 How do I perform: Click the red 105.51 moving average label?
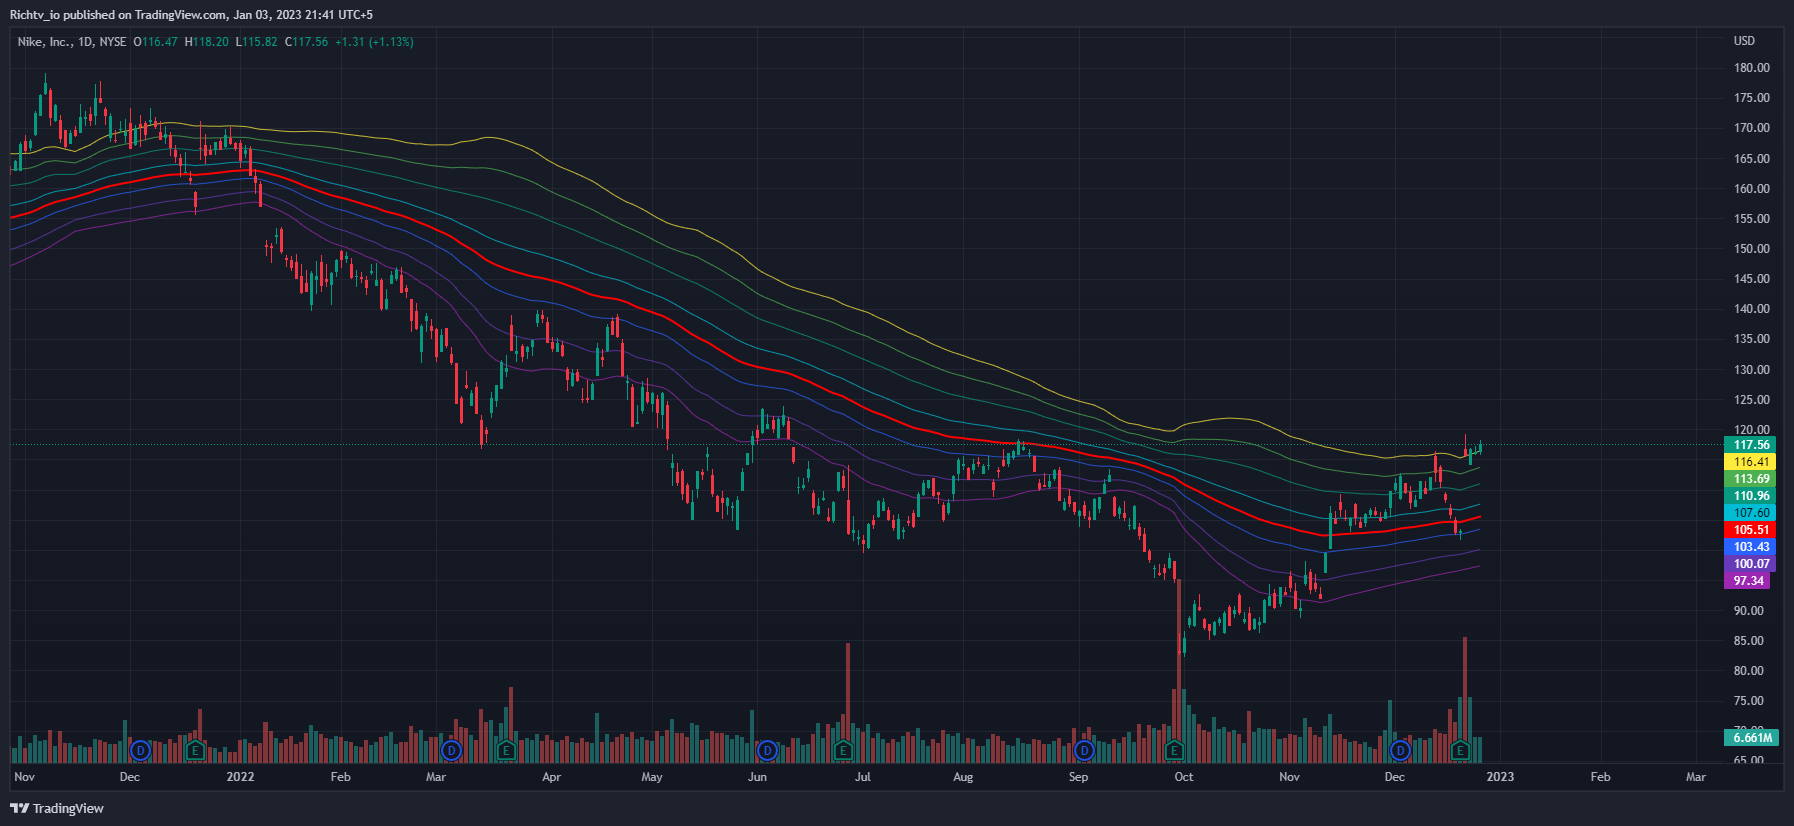click(x=1751, y=530)
